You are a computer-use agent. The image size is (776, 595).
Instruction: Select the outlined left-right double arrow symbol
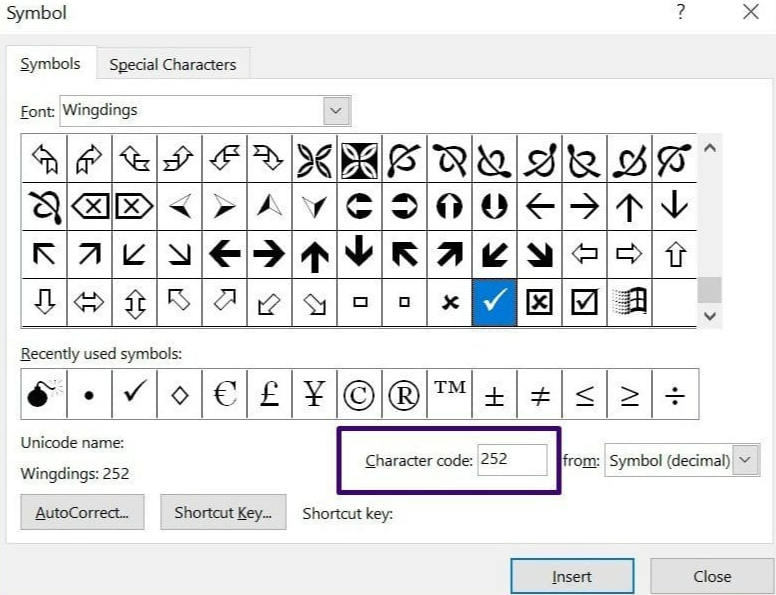coord(90,302)
